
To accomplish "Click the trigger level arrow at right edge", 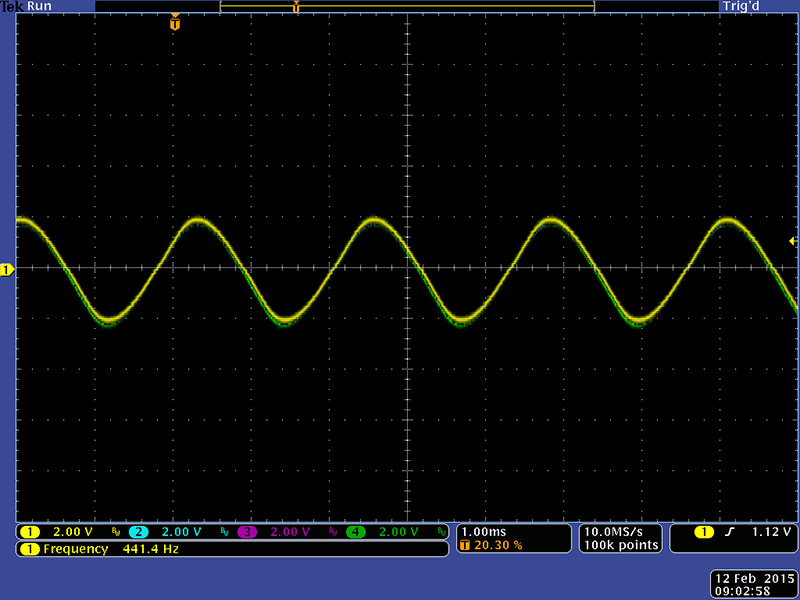I will (792, 241).
